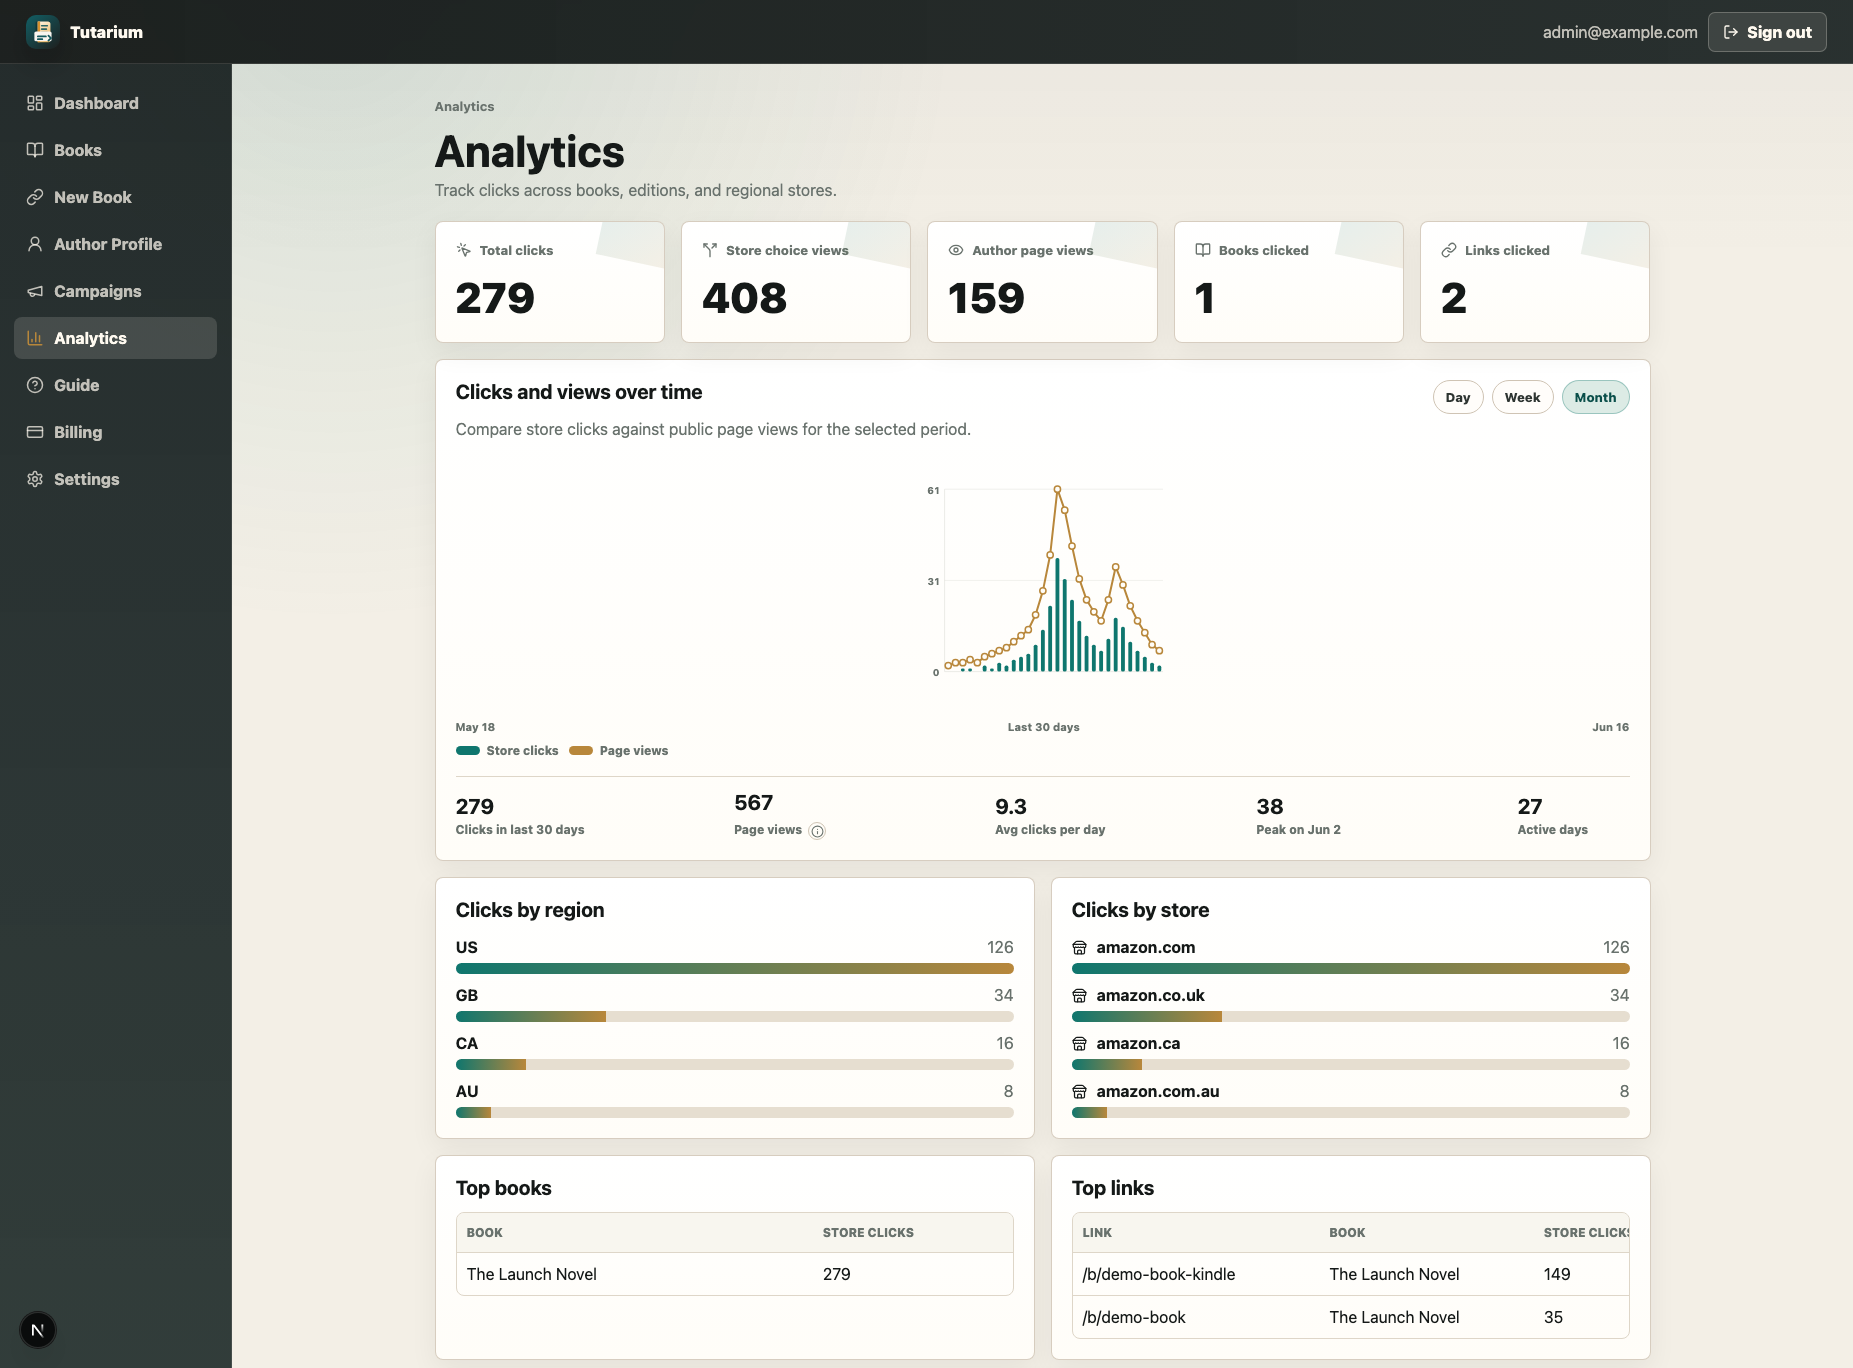
Task: Click the Books clicked book icon
Action: [x=1203, y=250]
